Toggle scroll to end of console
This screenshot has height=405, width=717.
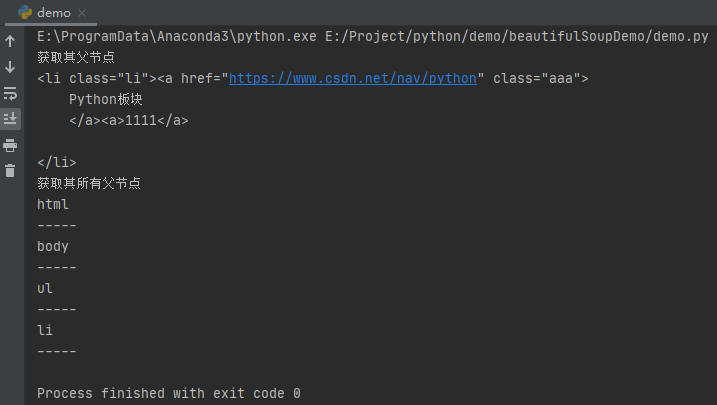click(x=11, y=118)
